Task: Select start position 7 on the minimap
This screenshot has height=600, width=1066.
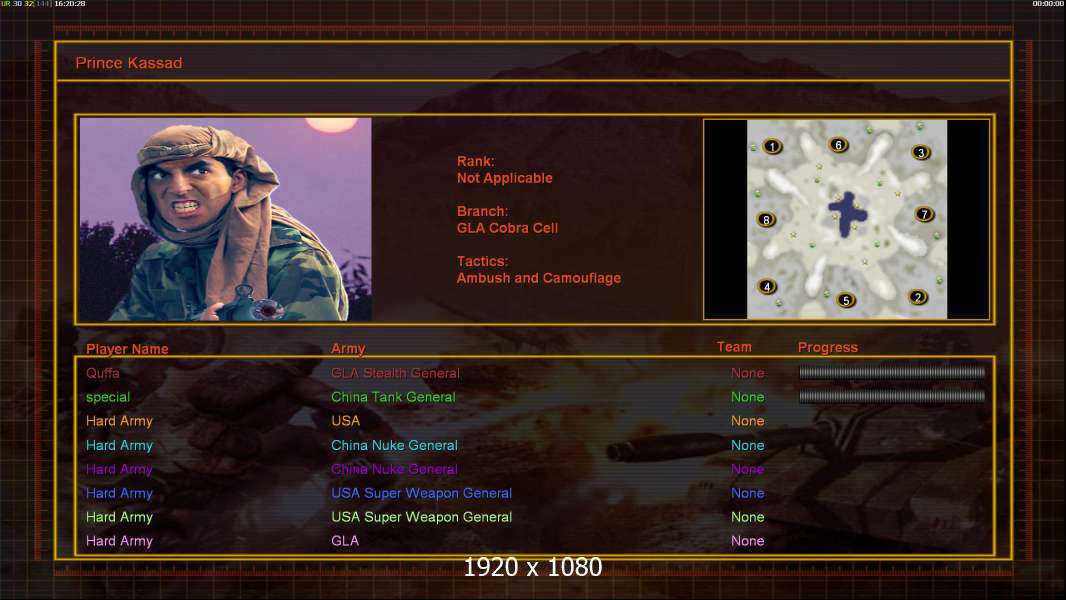Action: point(924,214)
